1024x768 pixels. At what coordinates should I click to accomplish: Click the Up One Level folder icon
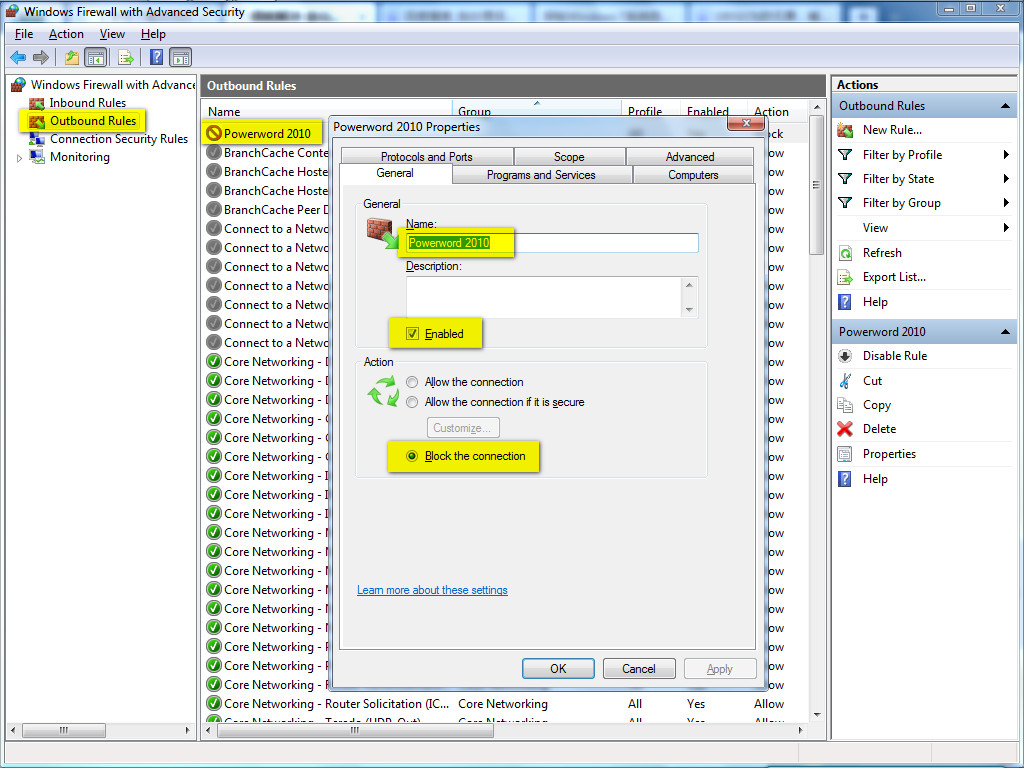point(72,57)
